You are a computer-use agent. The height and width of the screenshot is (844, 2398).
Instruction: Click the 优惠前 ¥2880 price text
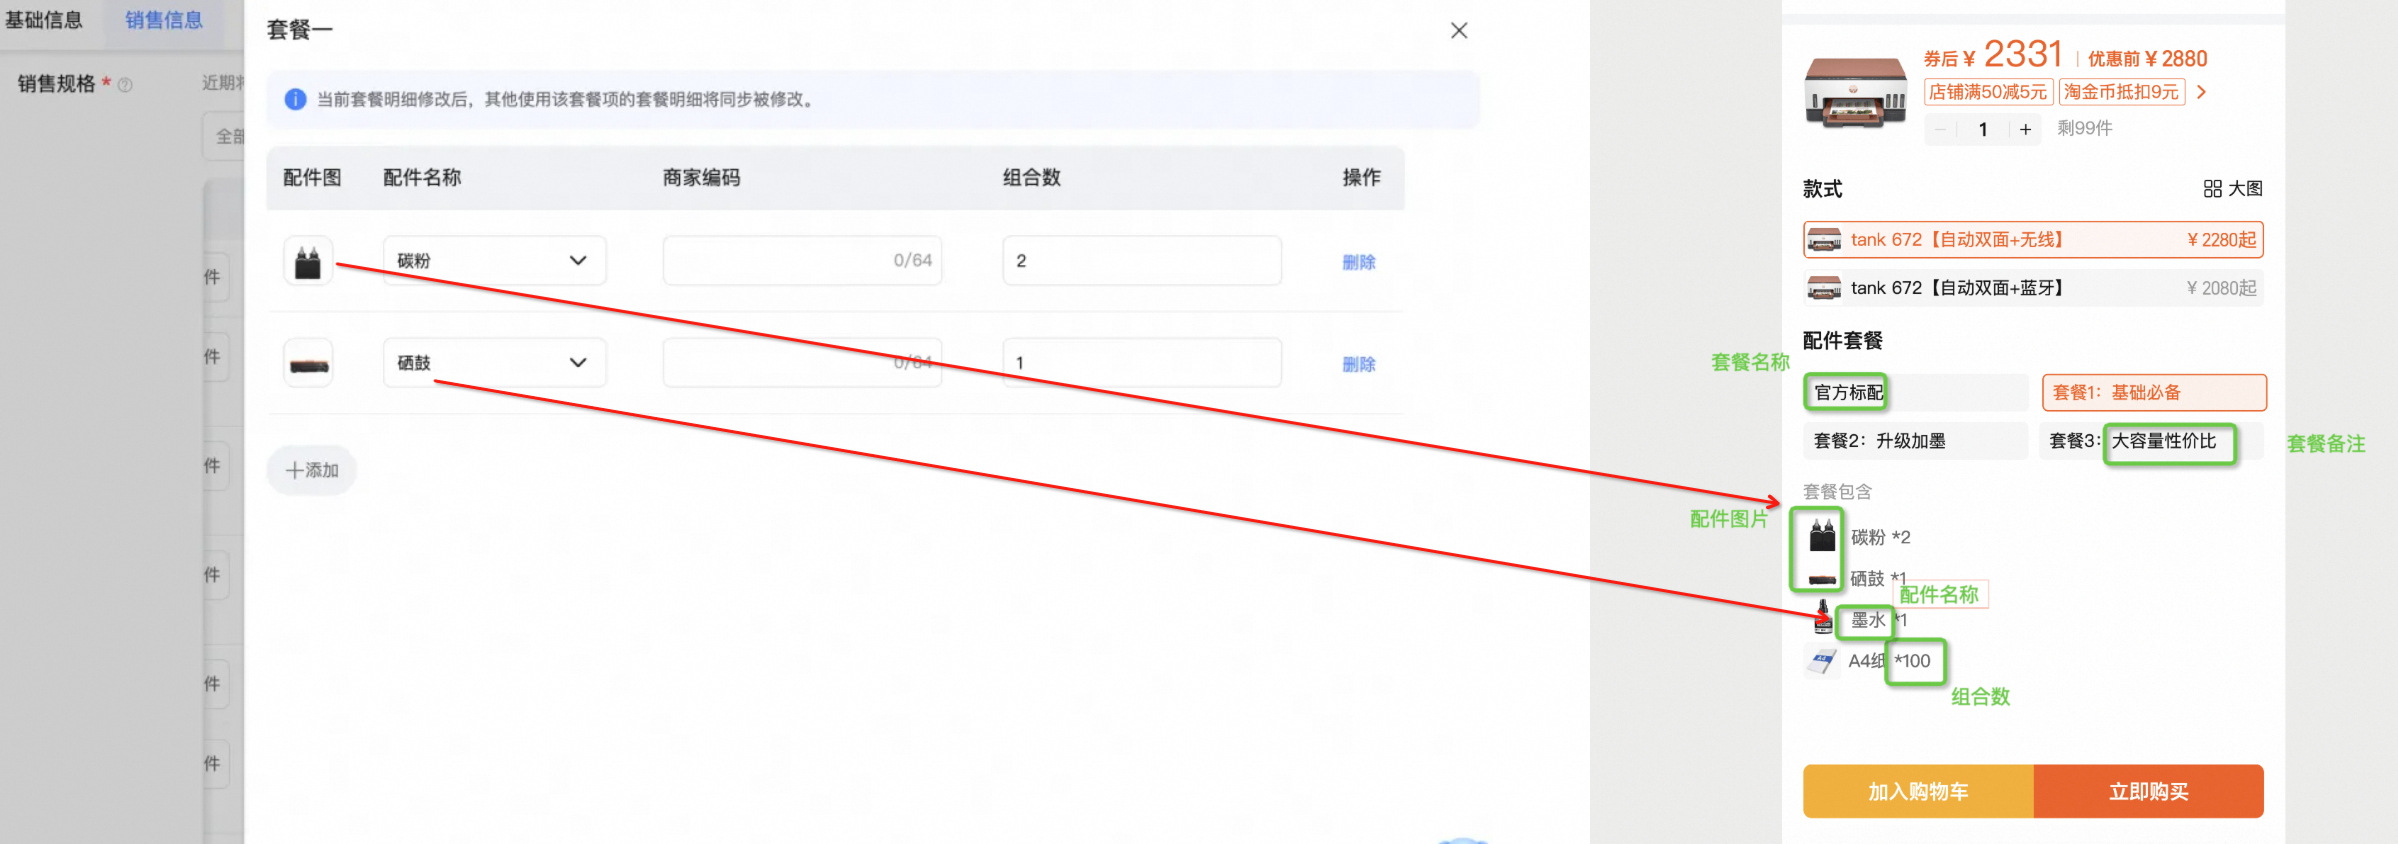coord(2147,59)
